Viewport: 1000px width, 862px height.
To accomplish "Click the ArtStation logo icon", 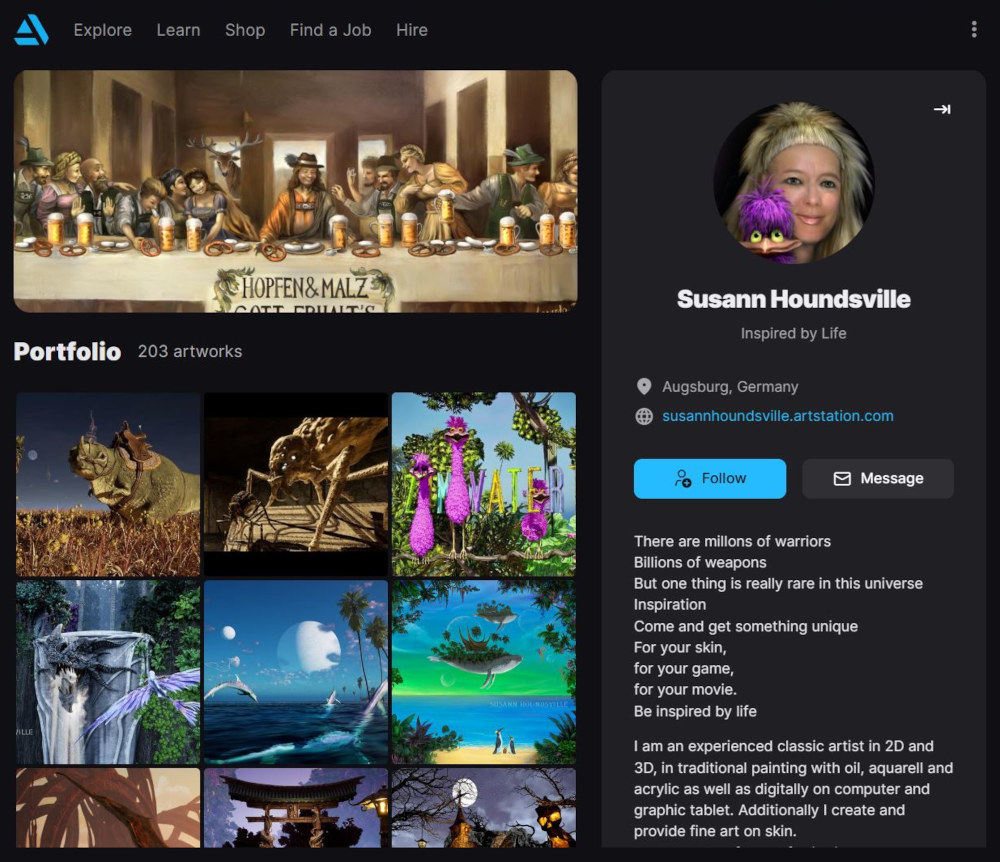I will coord(31,30).
